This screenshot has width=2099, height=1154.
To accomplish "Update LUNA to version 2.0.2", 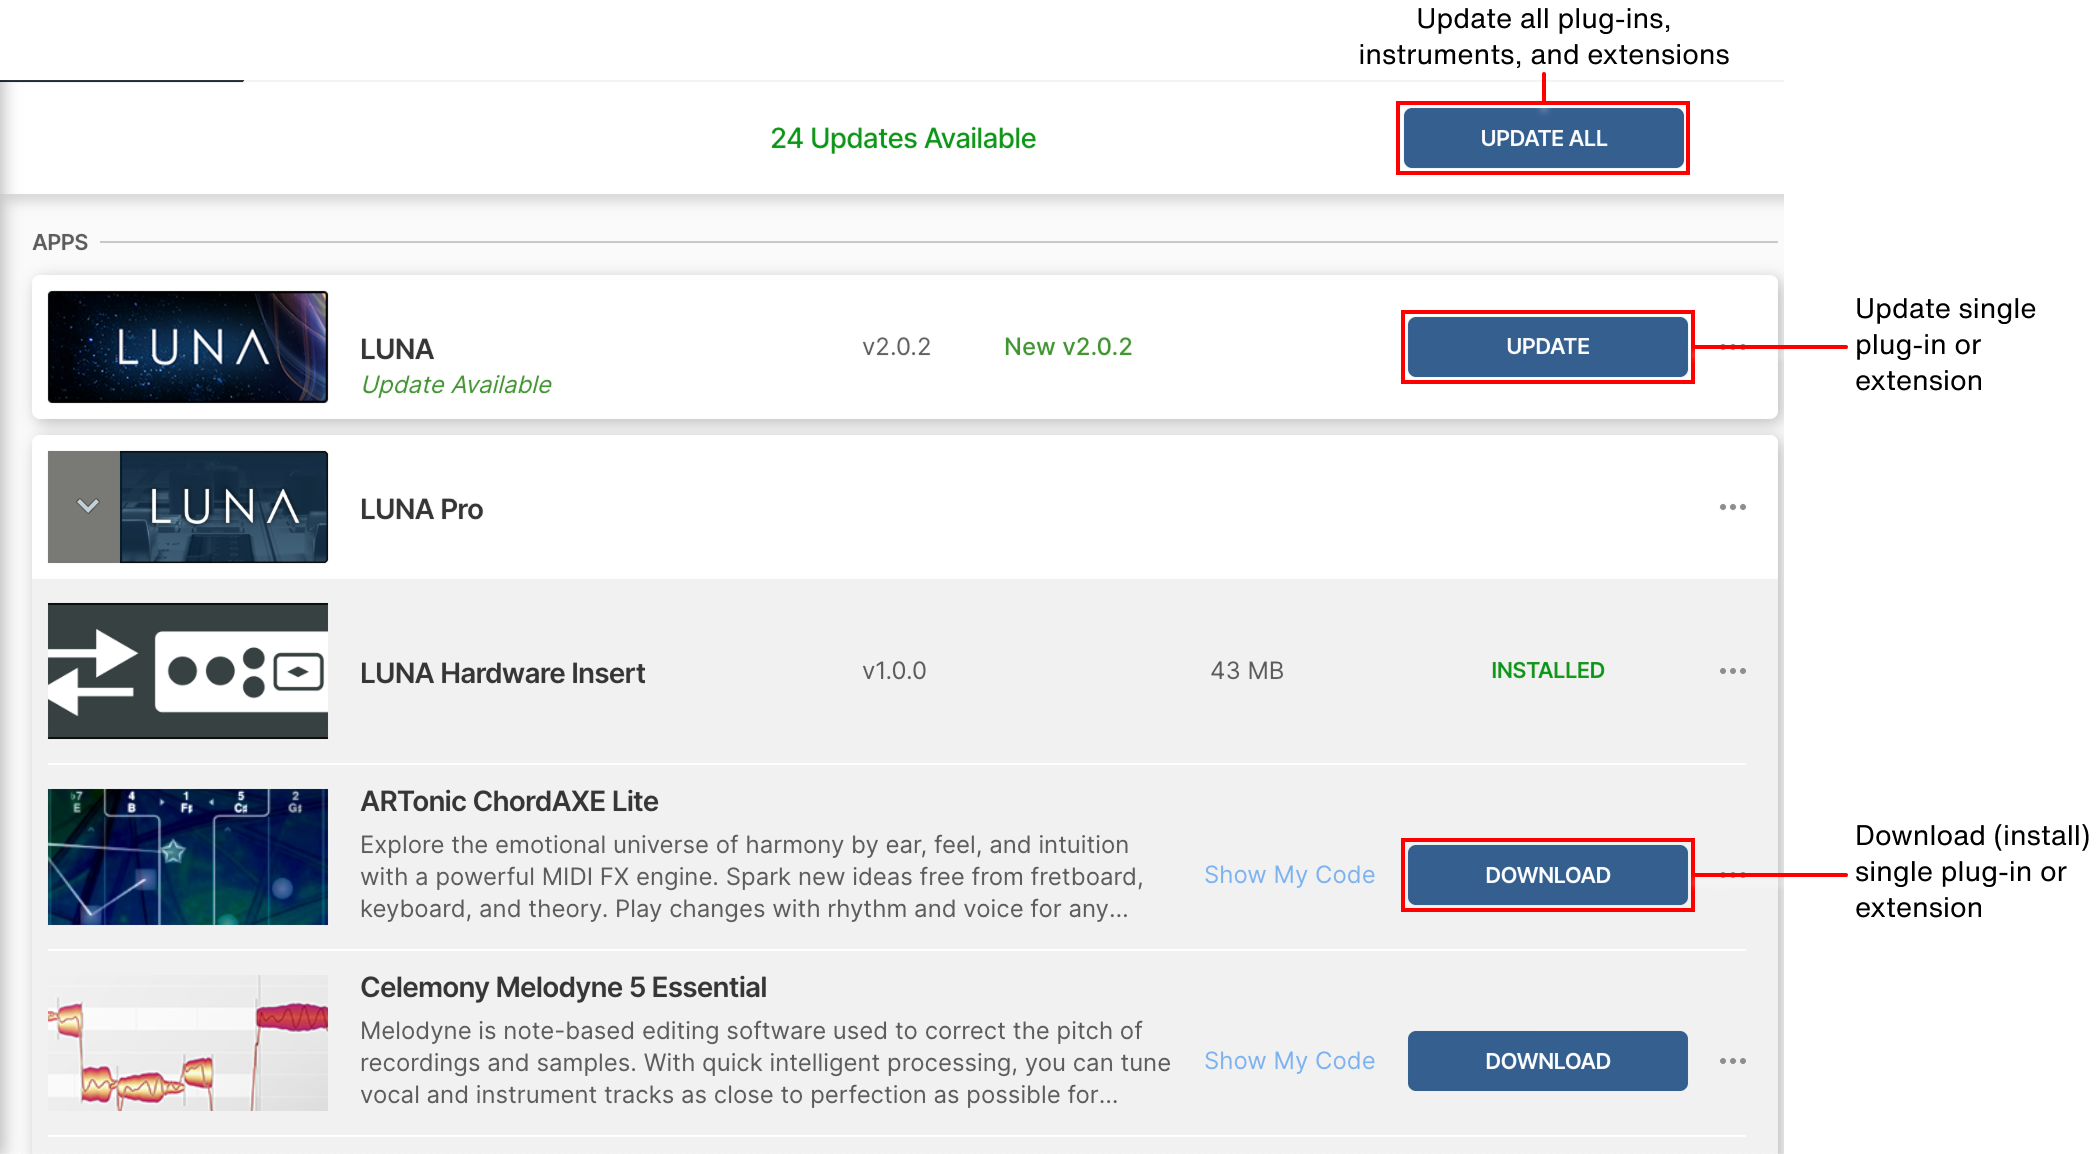I will pyautogui.click(x=1546, y=346).
